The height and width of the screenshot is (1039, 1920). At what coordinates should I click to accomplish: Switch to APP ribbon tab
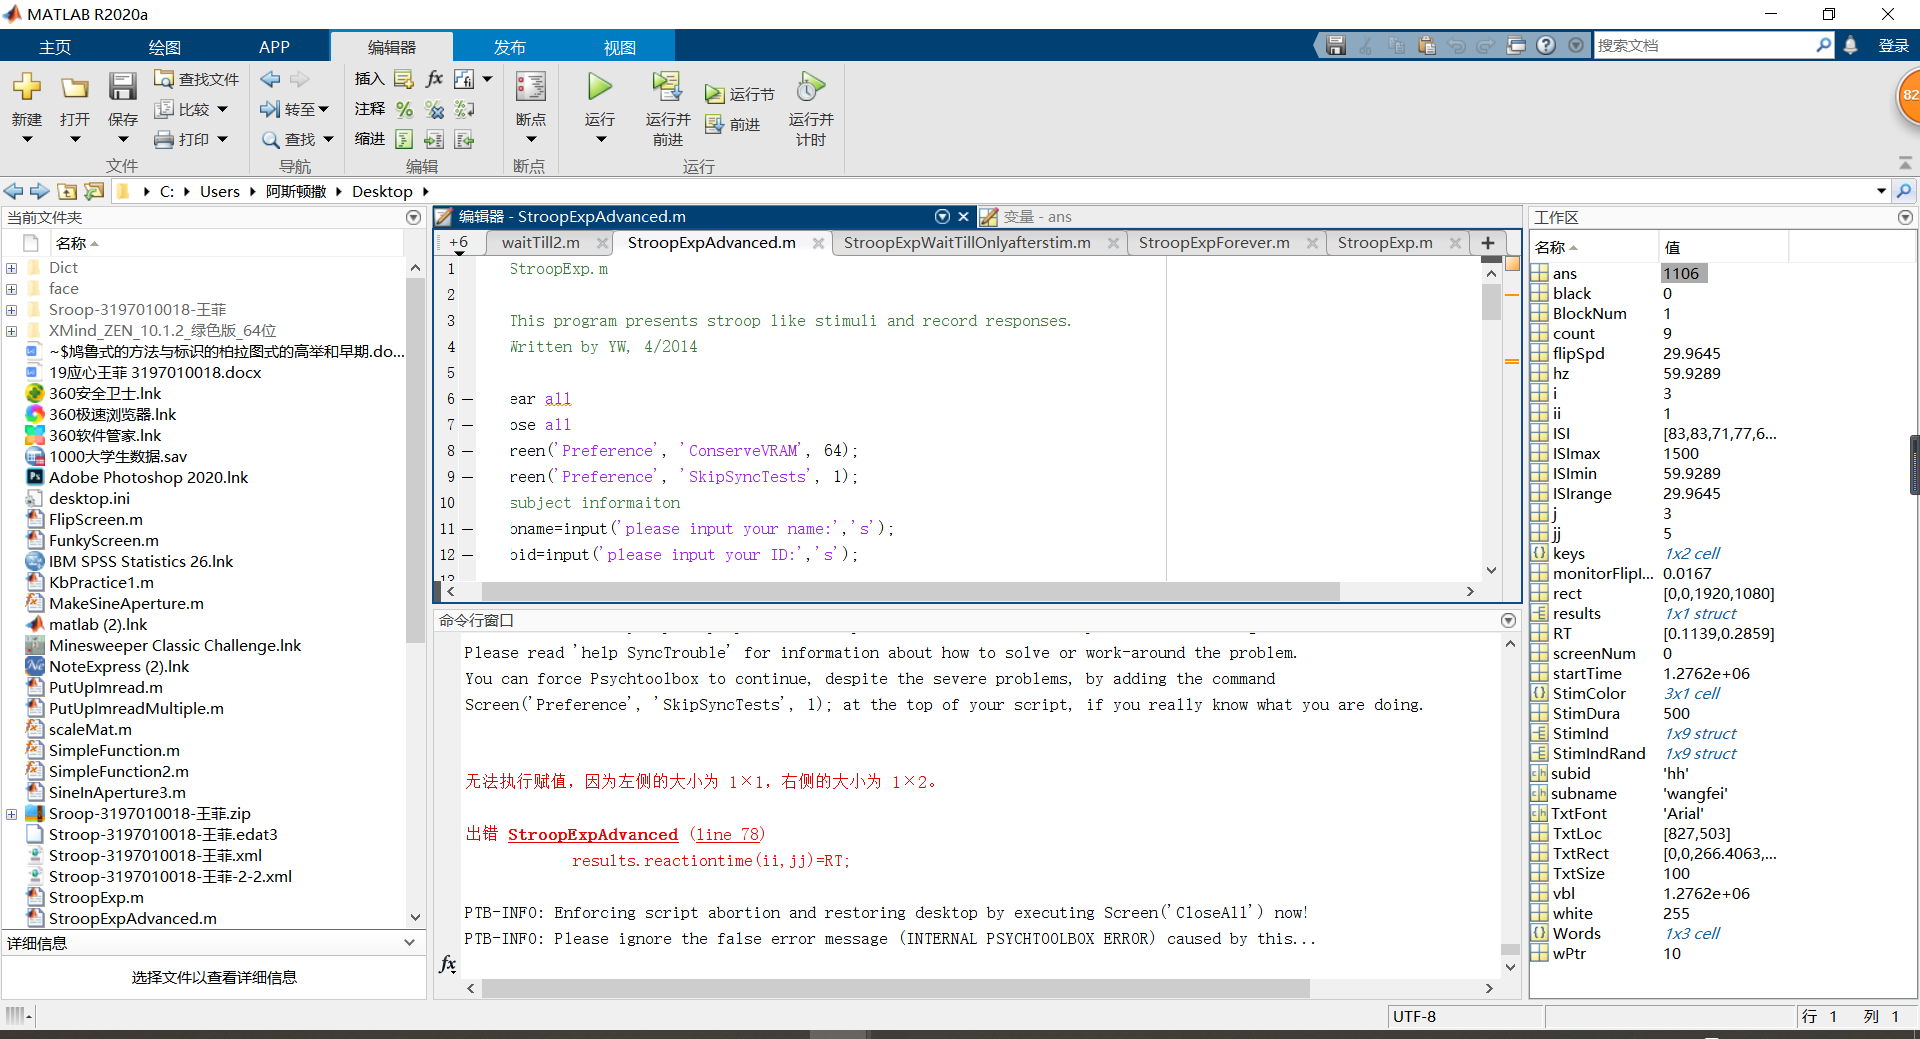274,47
